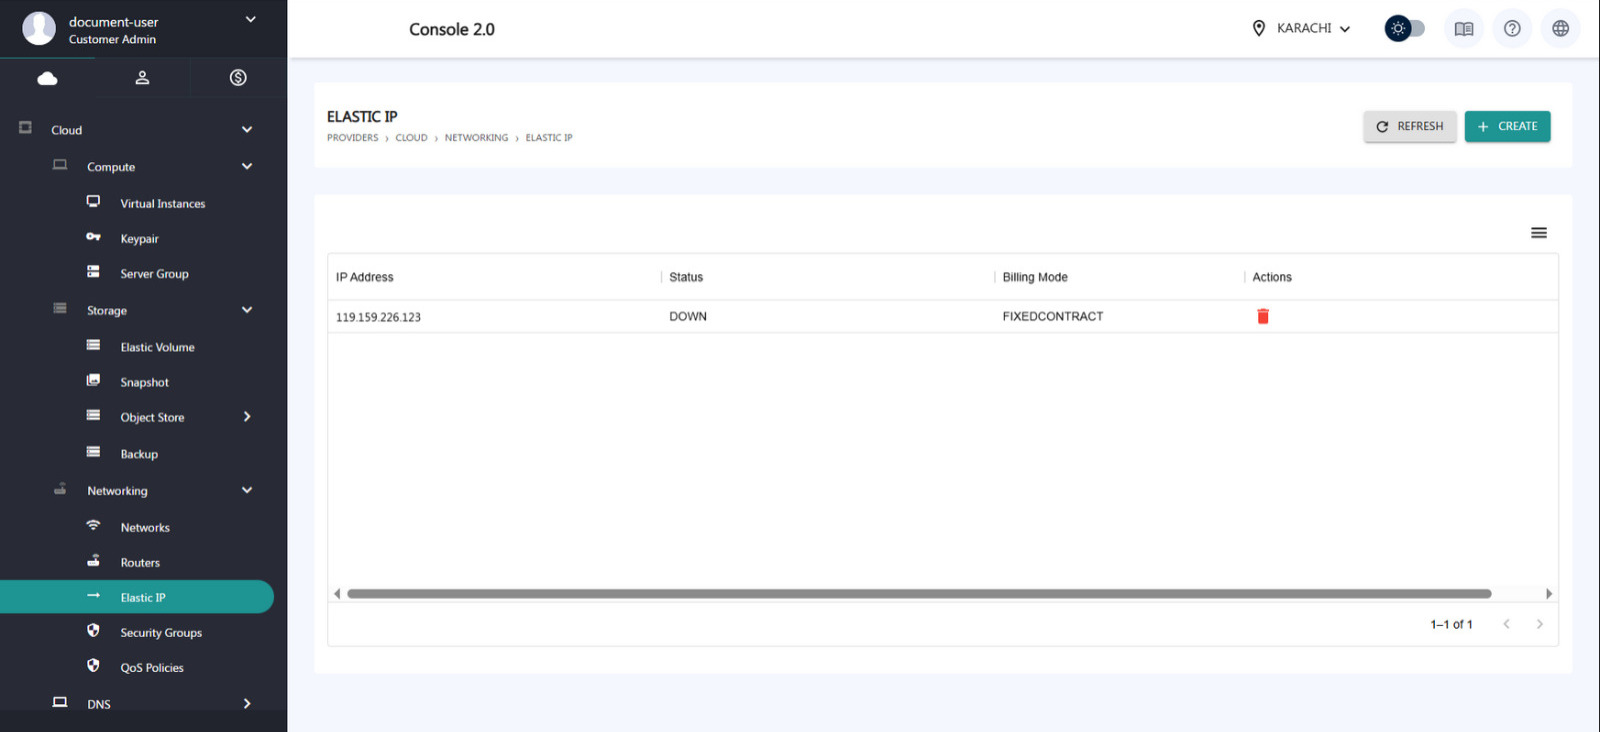1600x732 pixels.
Task: Click the REFRESH button
Action: [1409, 126]
